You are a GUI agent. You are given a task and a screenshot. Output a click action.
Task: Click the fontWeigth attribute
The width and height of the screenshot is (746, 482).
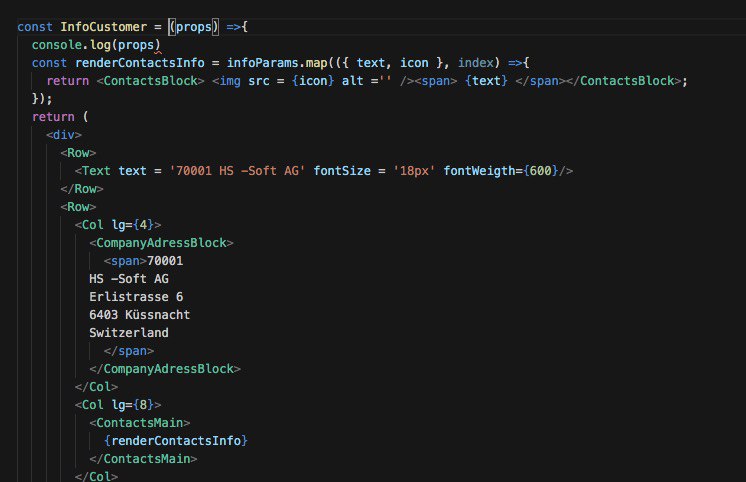point(480,171)
